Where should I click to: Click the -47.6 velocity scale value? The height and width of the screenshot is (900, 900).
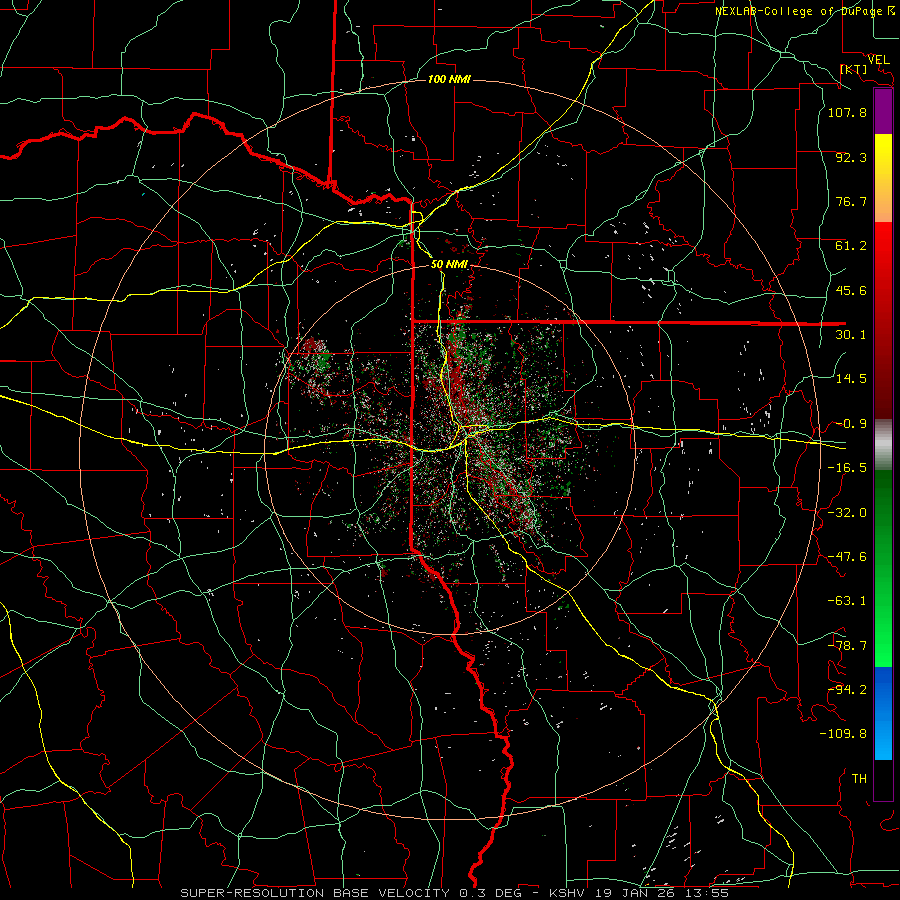pos(847,557)
